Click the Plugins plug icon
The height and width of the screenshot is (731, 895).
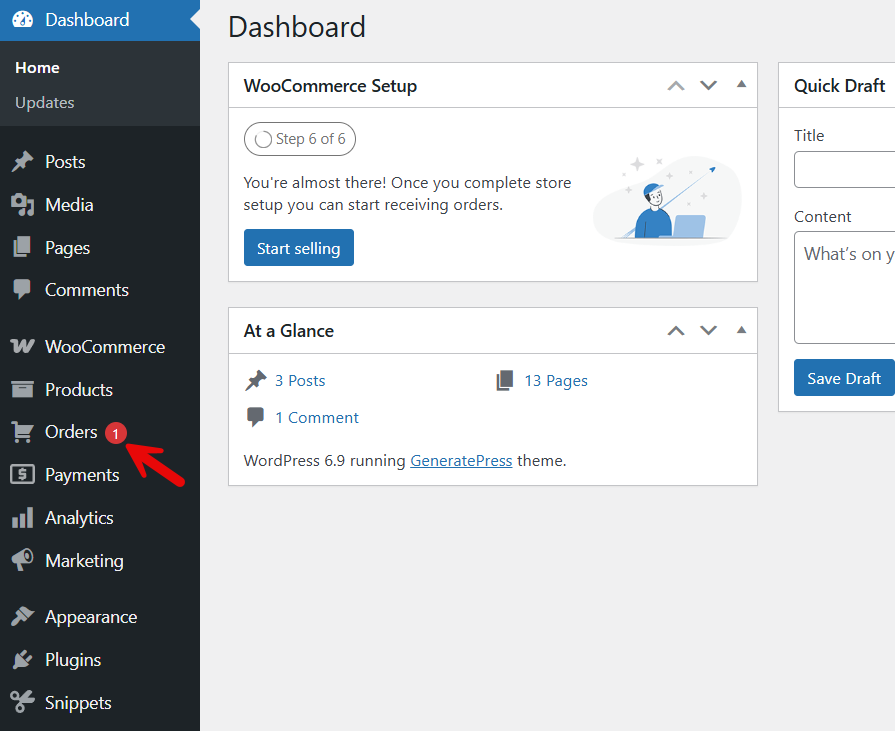click(22, 660)
